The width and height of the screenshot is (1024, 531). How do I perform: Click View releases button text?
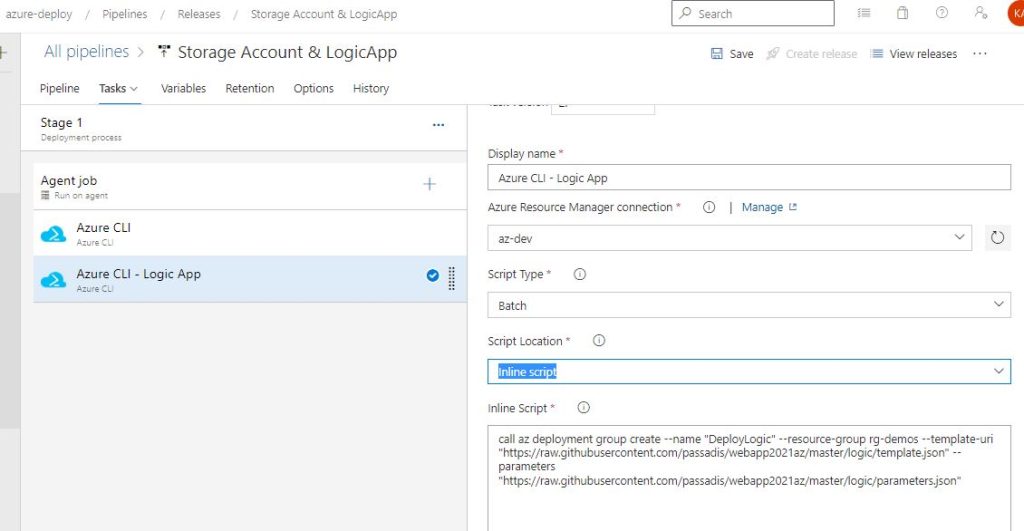click(923, 54)
